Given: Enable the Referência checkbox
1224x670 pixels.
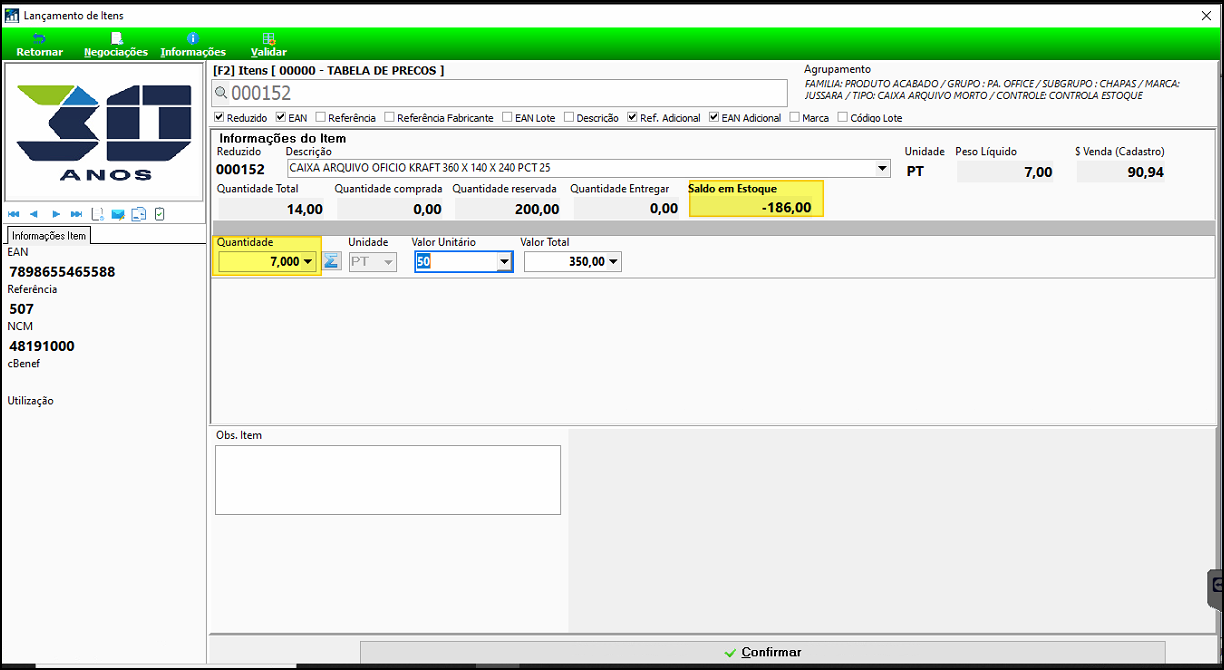Looking at the screenshot, I should [320, 118].
